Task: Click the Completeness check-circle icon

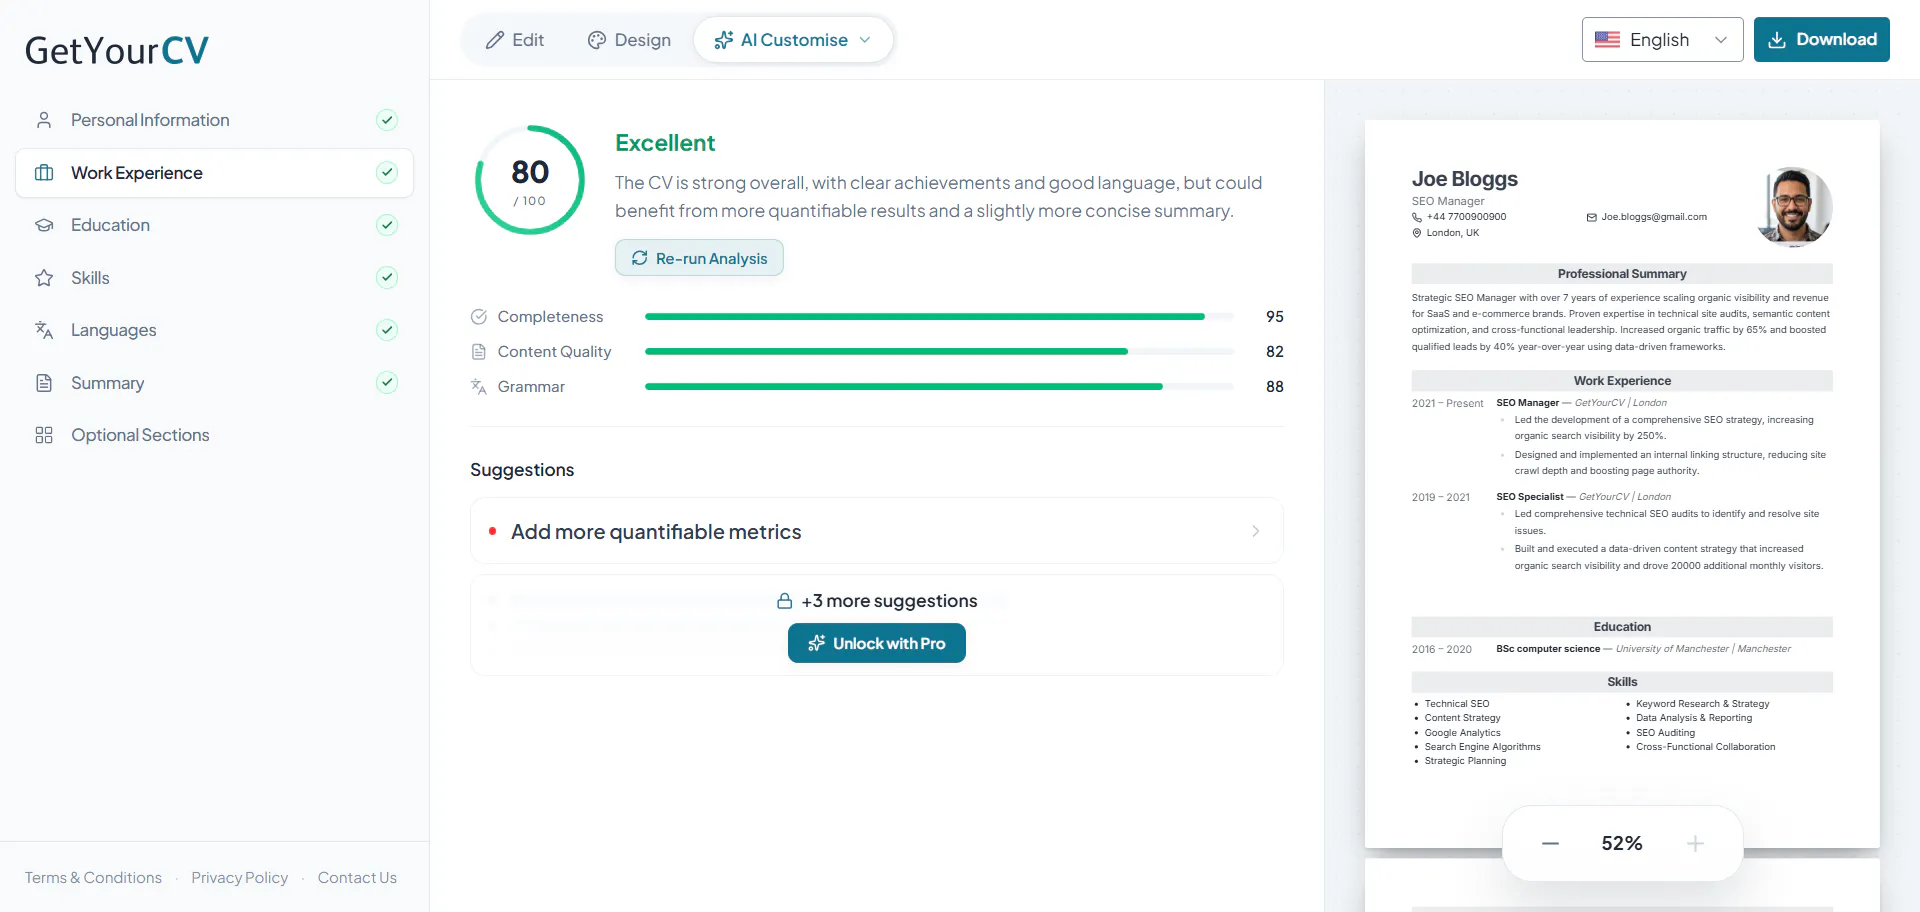Action: click(479, 317)
